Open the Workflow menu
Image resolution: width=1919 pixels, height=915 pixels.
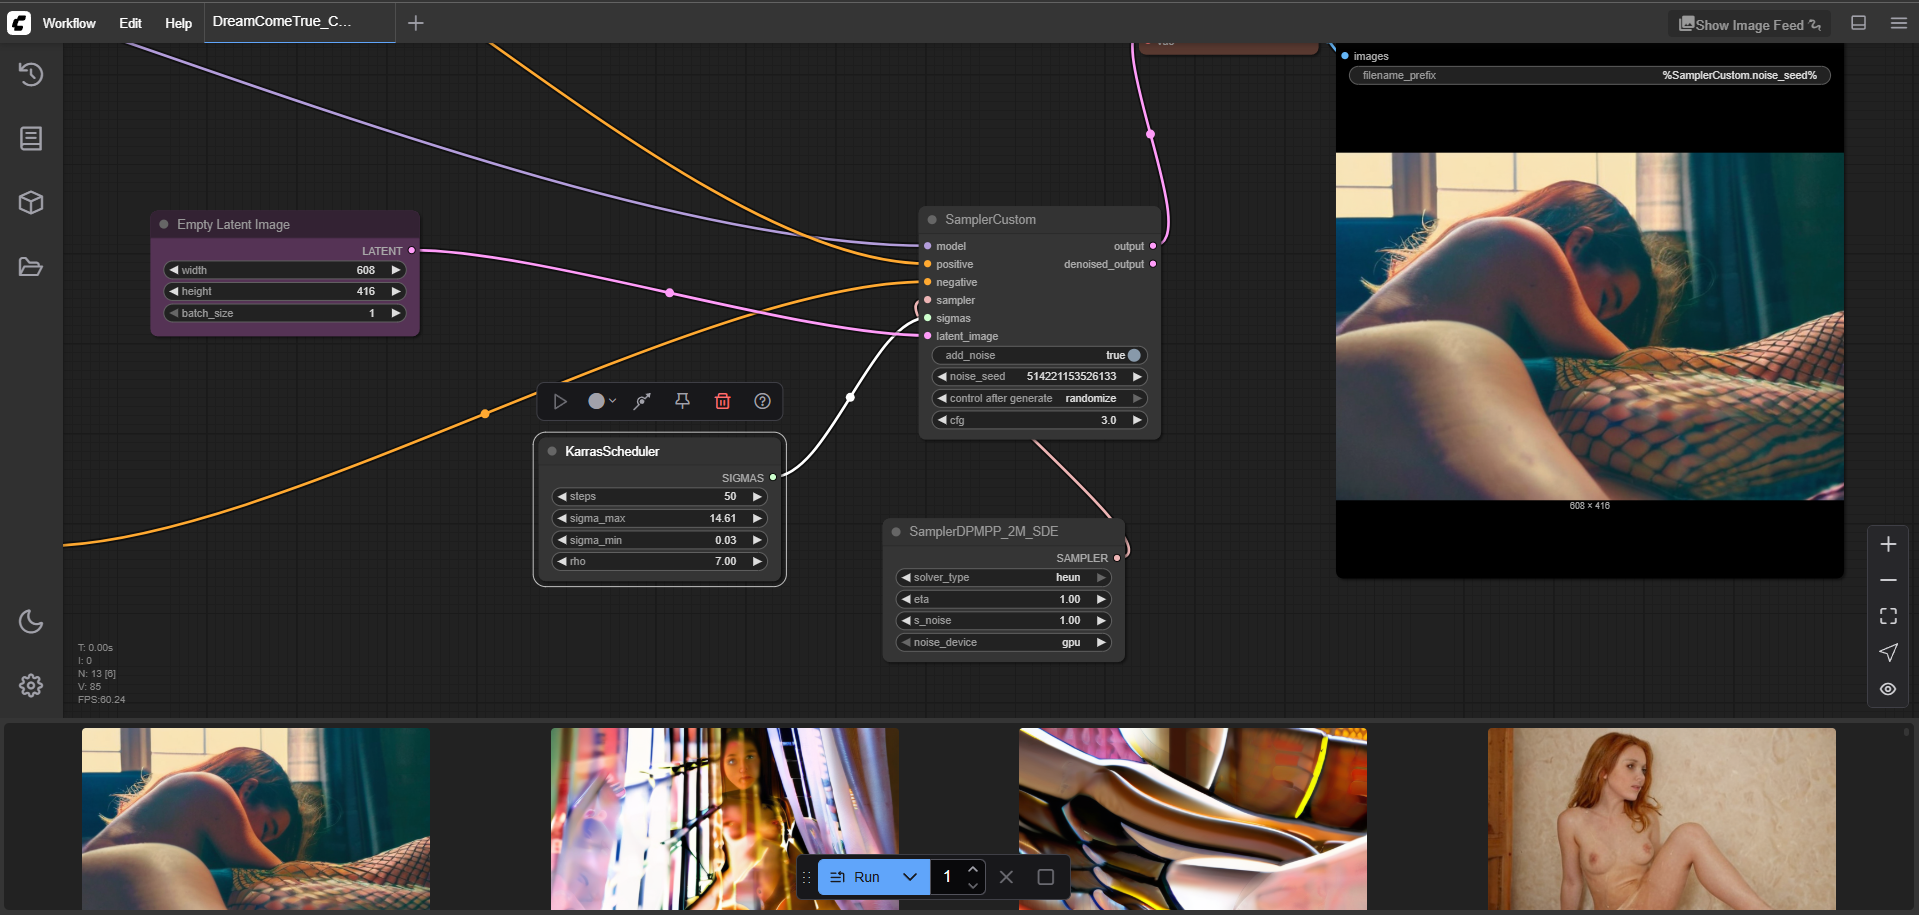pos(69,23)
